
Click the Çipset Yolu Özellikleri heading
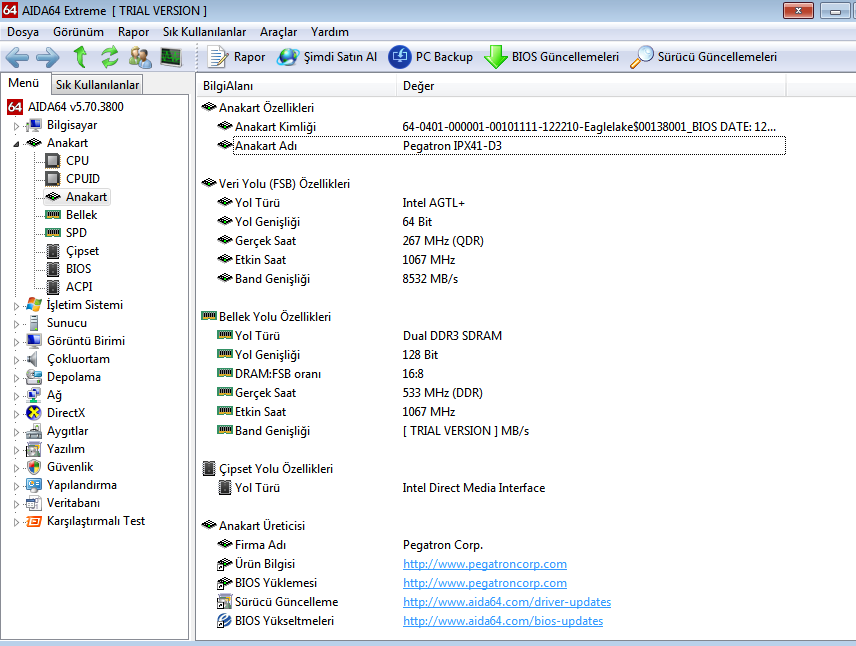276,469
